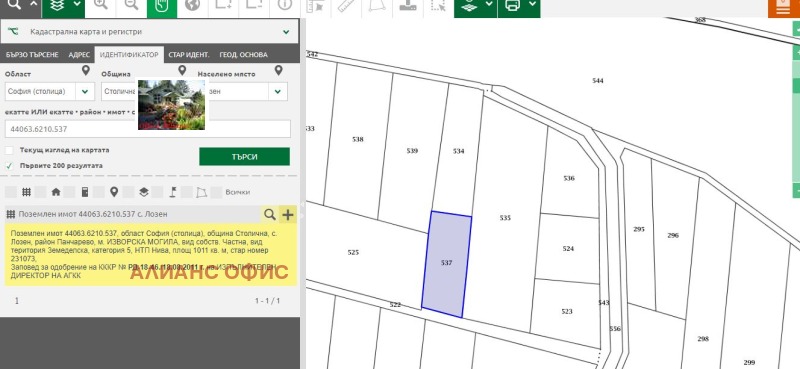The height and width of the screenshot is (369, 800).
Task: Click the polygon zone filter icon
Action: (202, 192)
